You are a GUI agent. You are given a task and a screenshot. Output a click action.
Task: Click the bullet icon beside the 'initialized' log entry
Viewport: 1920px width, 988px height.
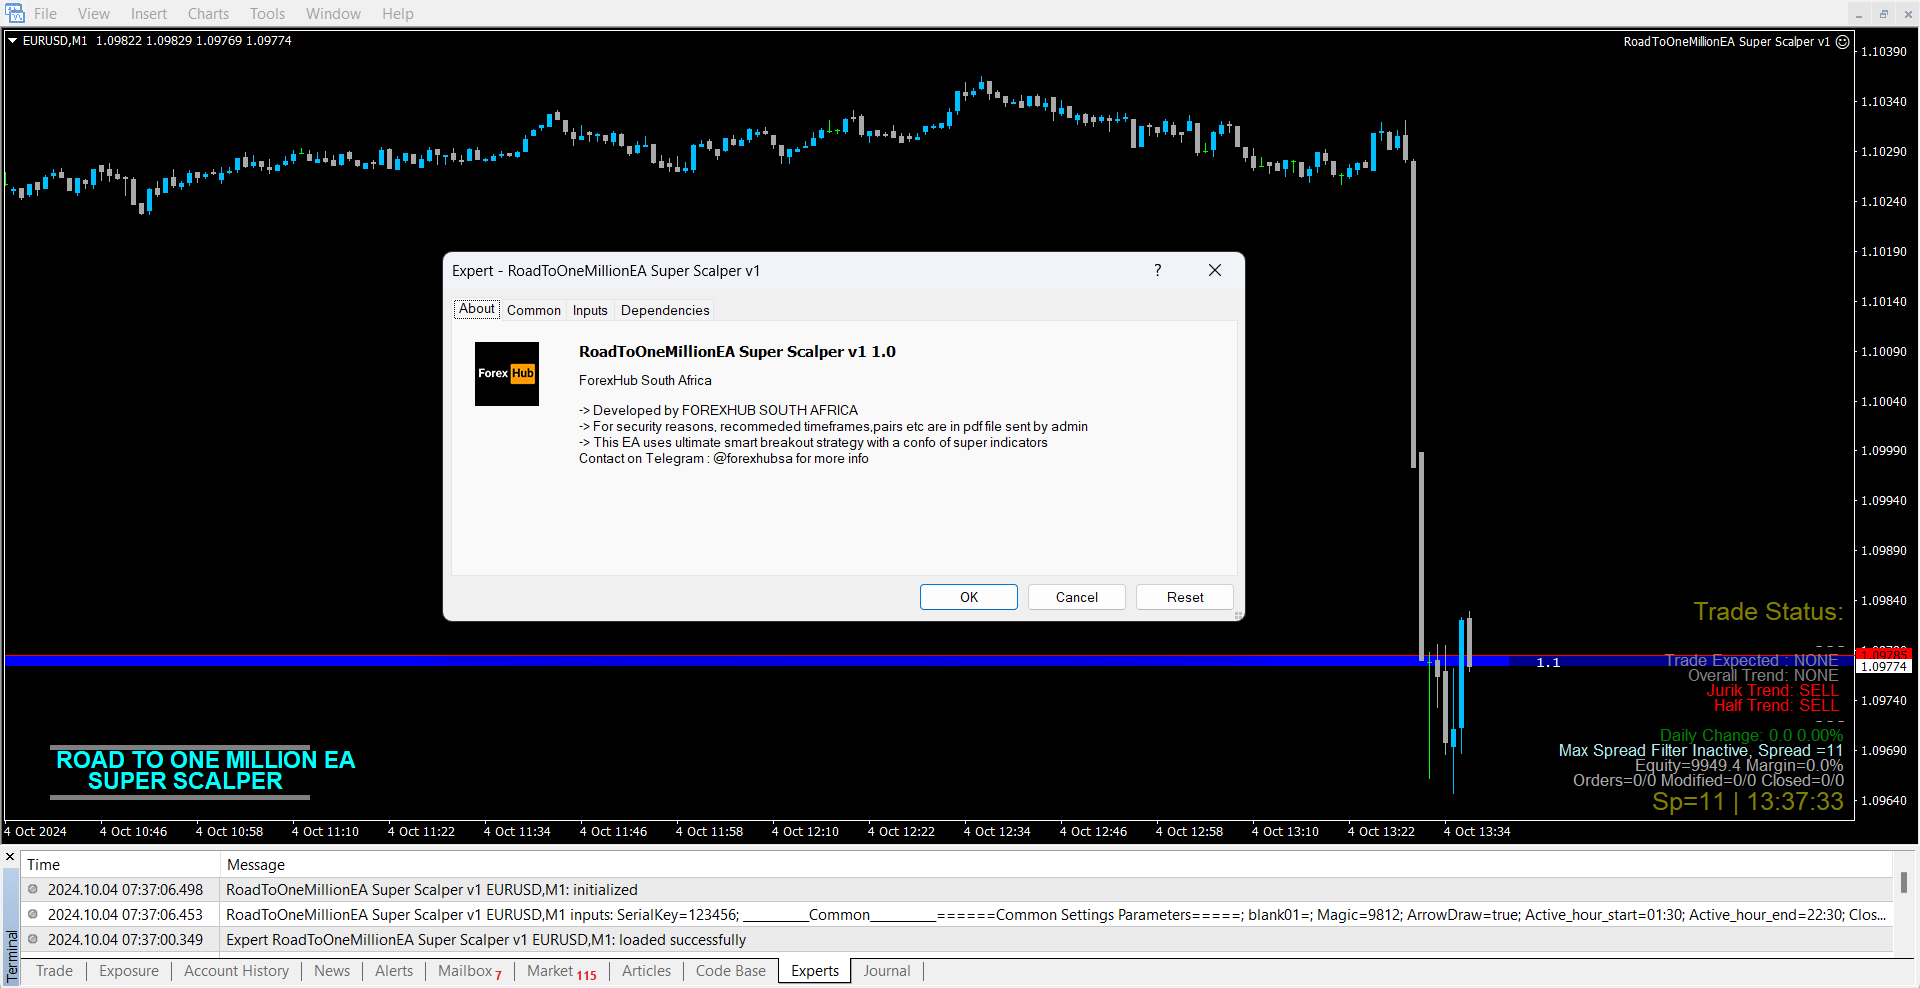(33, 890)
